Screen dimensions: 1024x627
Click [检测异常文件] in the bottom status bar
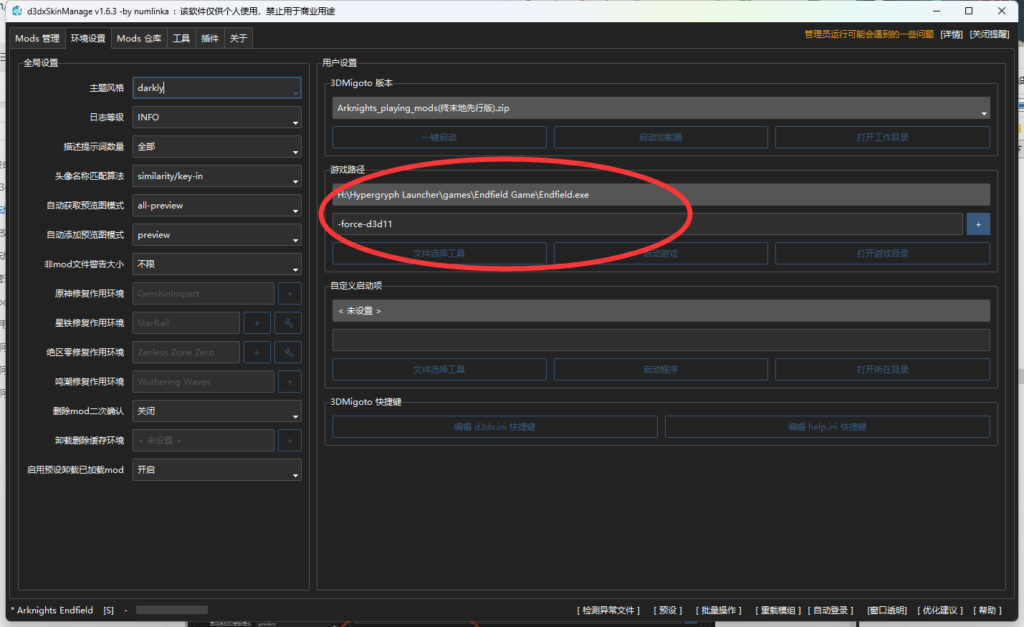[609, 610]
